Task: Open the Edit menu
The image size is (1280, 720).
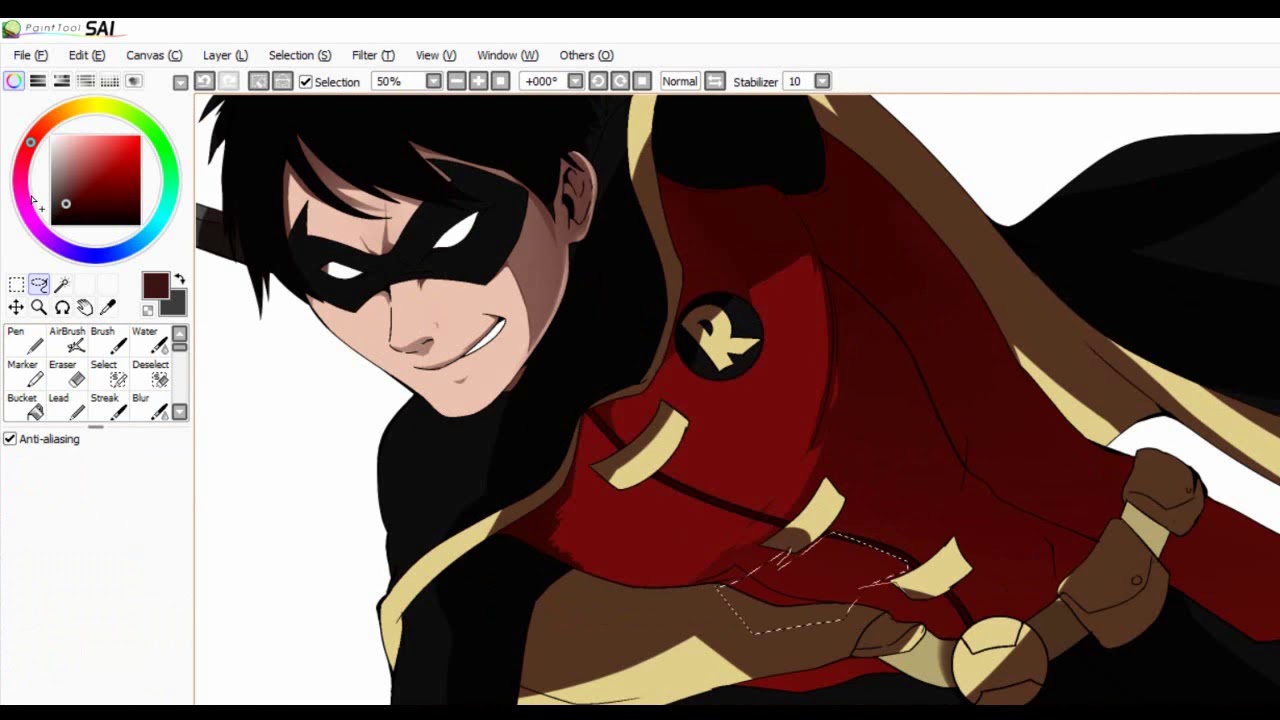Action: [x=86, y=55]
